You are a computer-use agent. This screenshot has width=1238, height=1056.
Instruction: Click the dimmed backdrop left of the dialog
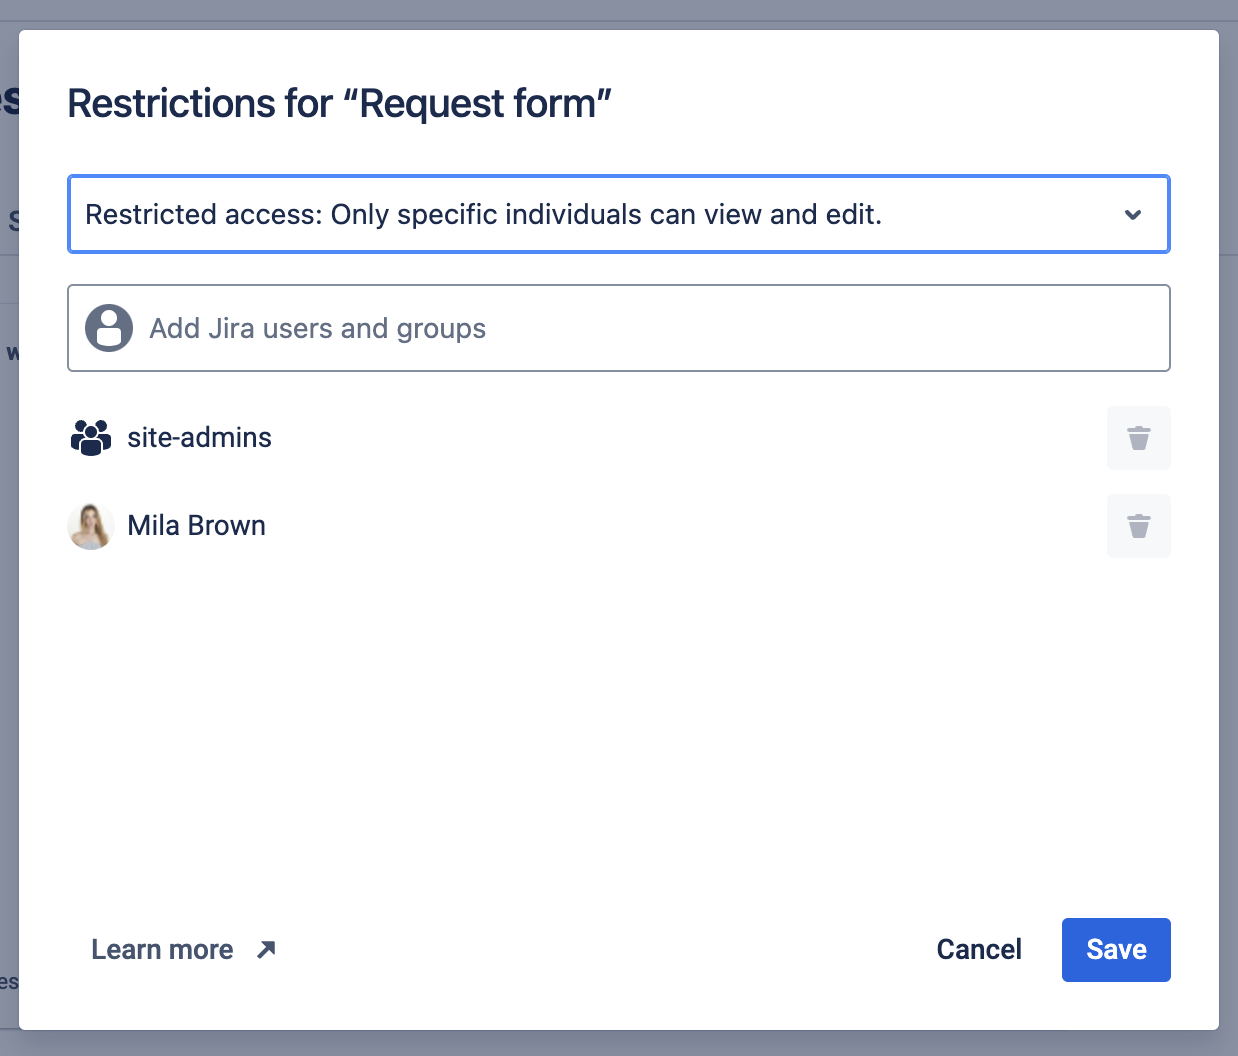point(8,600)
